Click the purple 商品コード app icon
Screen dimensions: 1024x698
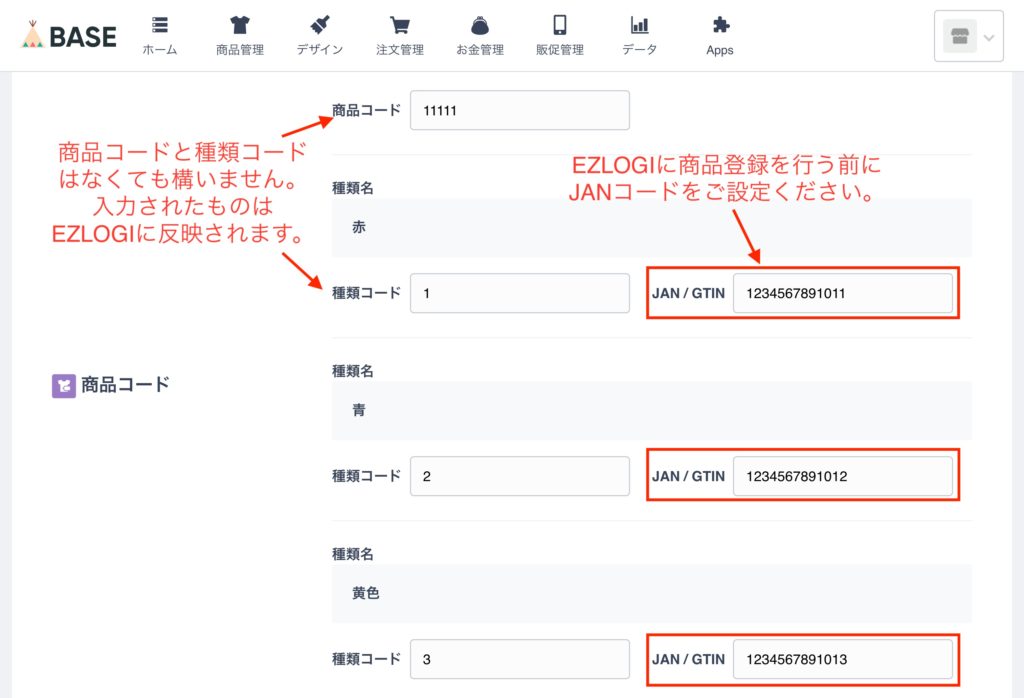click(64, 385)
